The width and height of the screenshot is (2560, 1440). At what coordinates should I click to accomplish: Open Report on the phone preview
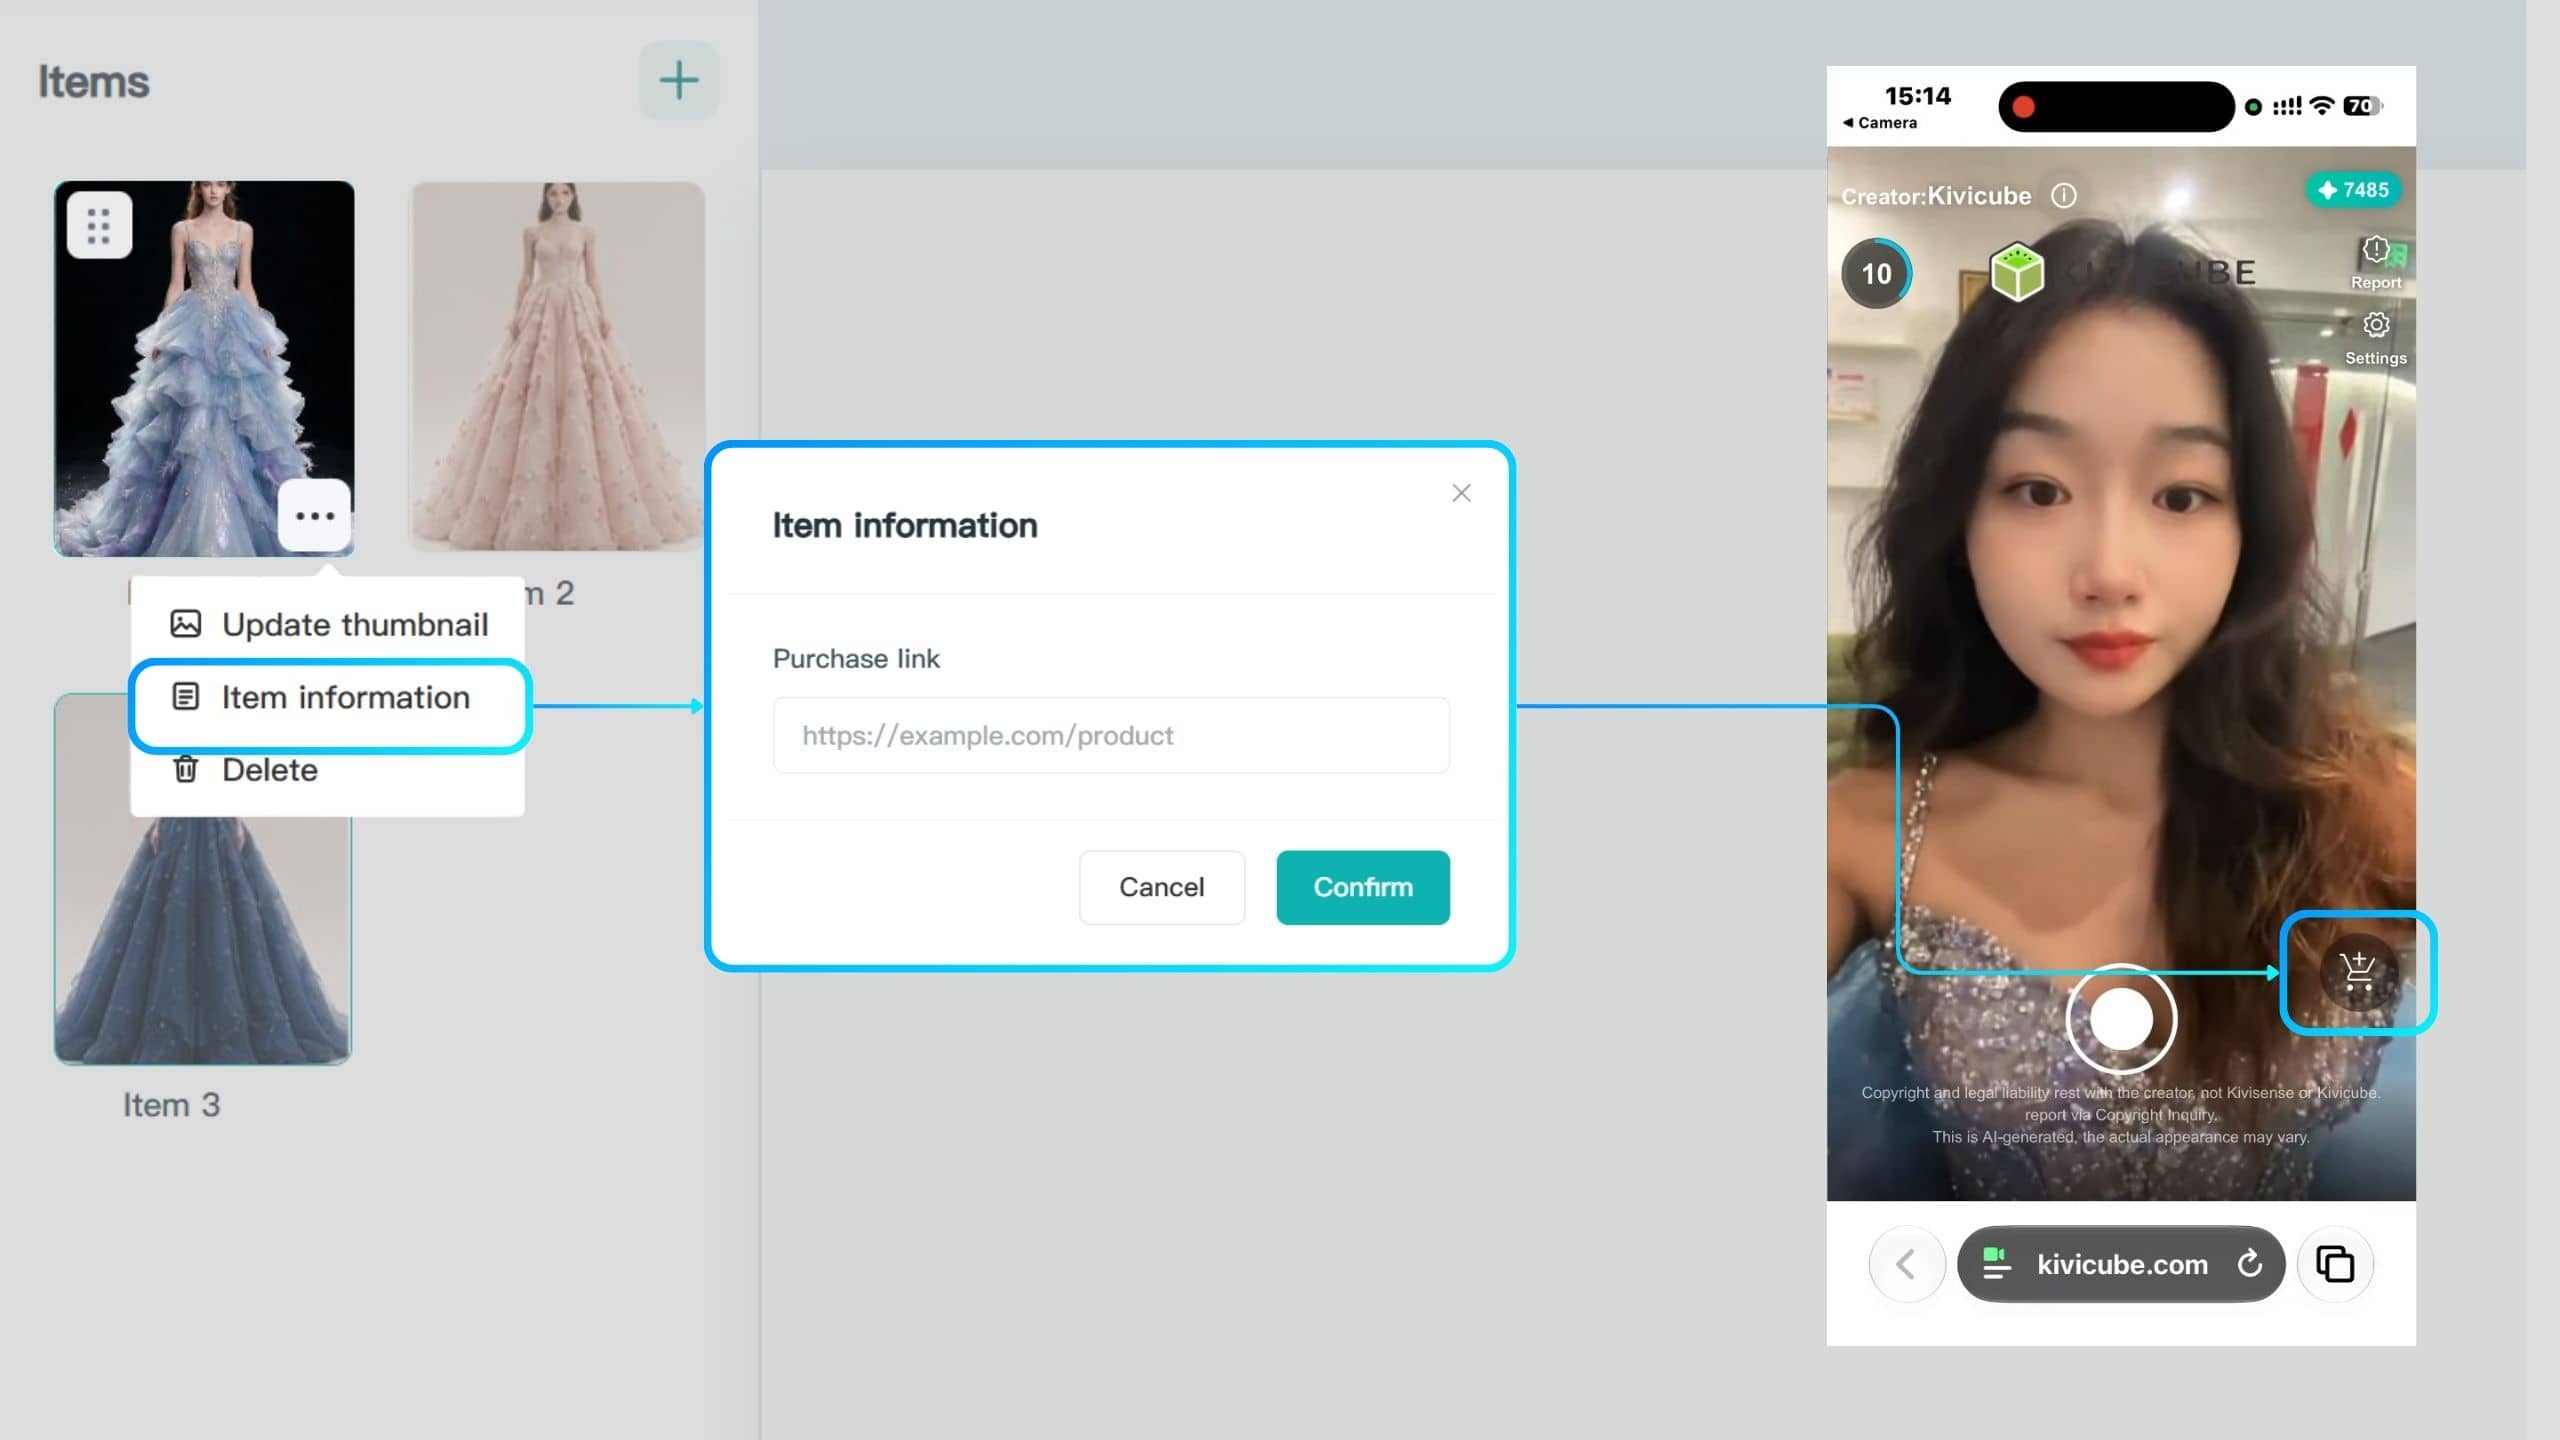(2376, 263)
